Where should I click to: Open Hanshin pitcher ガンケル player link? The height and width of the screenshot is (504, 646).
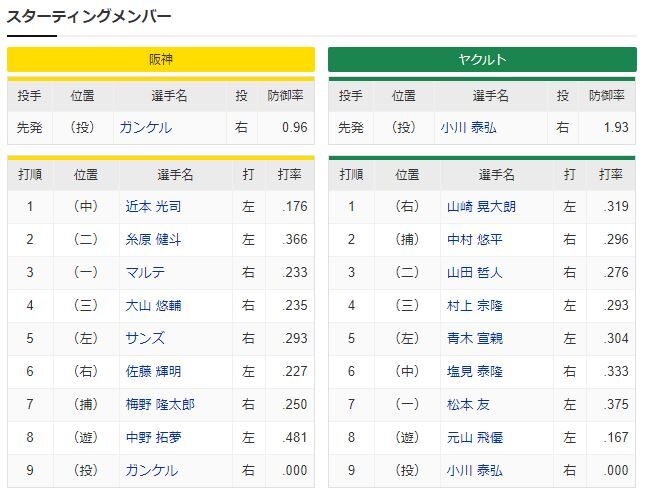tap(145, 128)
